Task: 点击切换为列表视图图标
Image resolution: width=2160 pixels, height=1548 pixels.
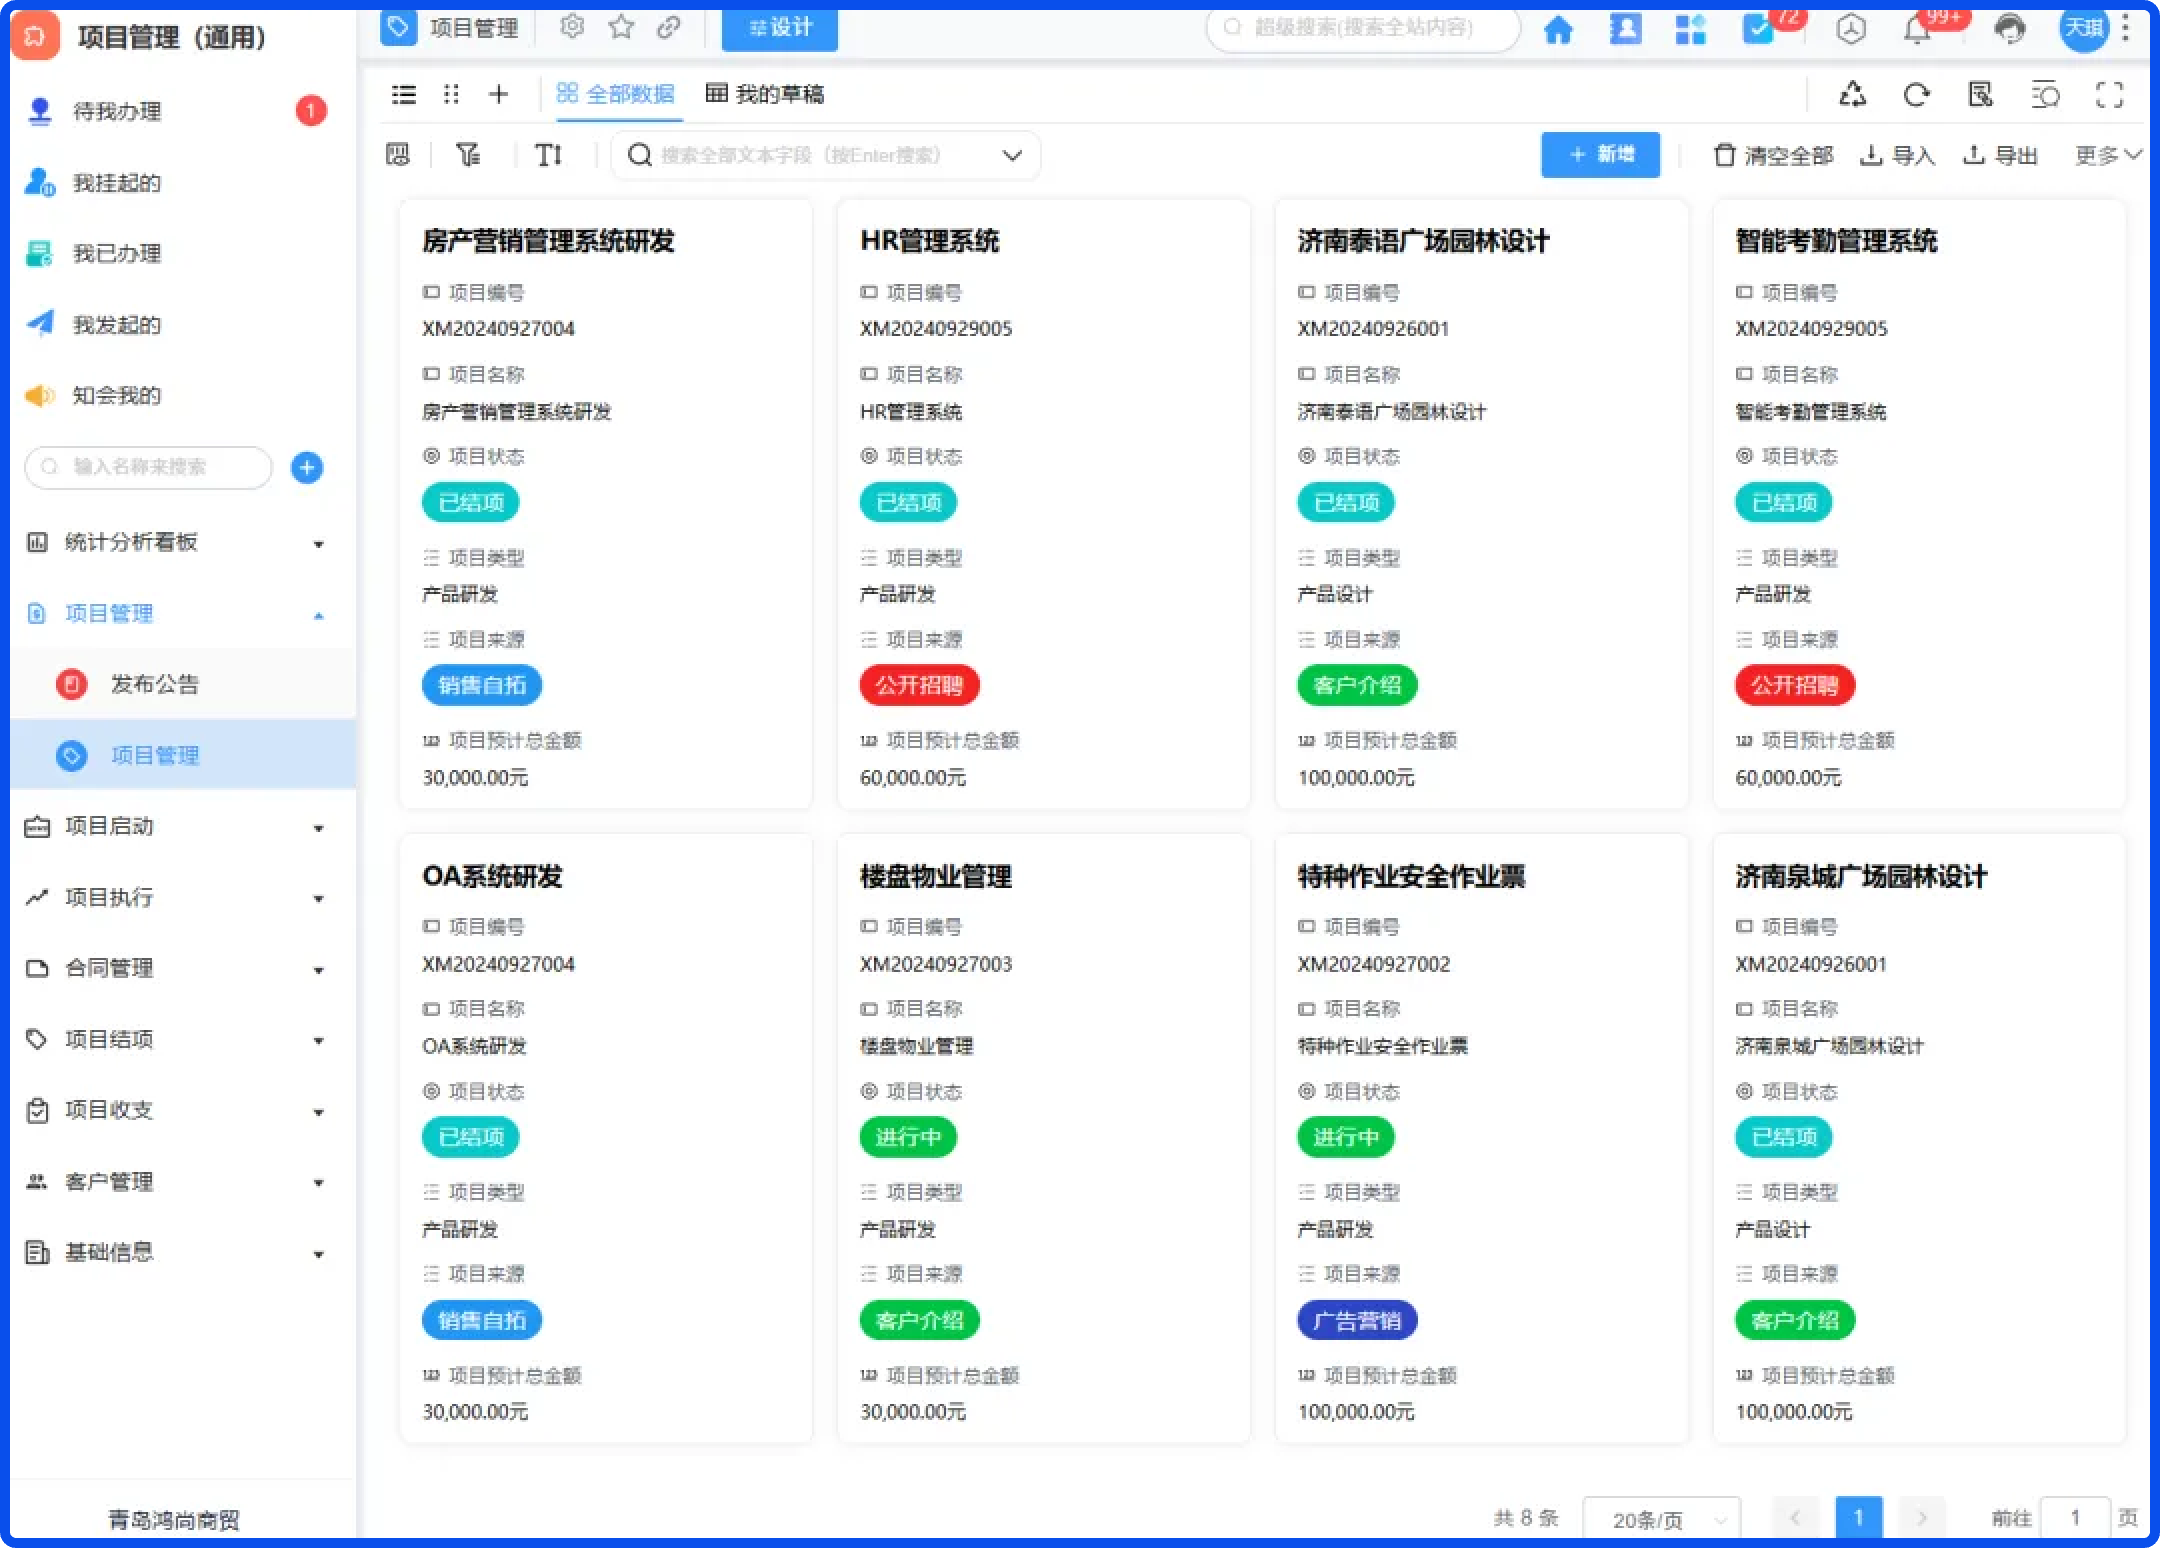Action: (x=403, y=94)
